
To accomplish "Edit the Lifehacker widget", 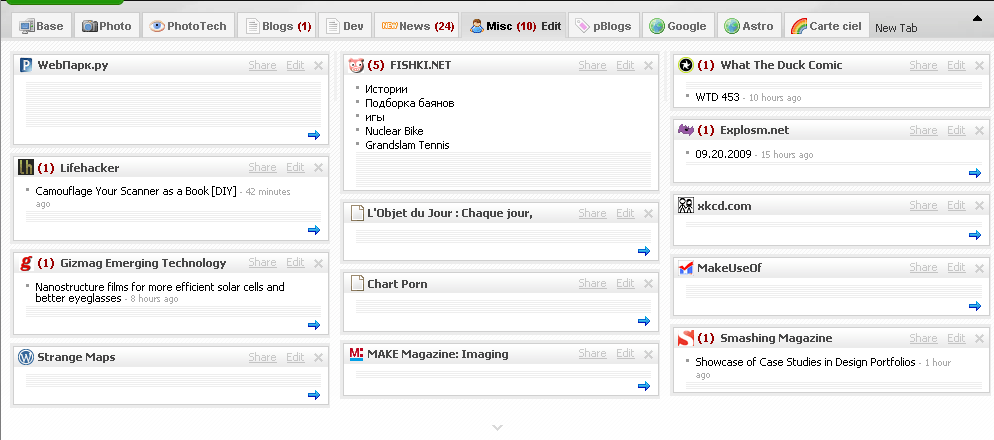I will (295, 167).
